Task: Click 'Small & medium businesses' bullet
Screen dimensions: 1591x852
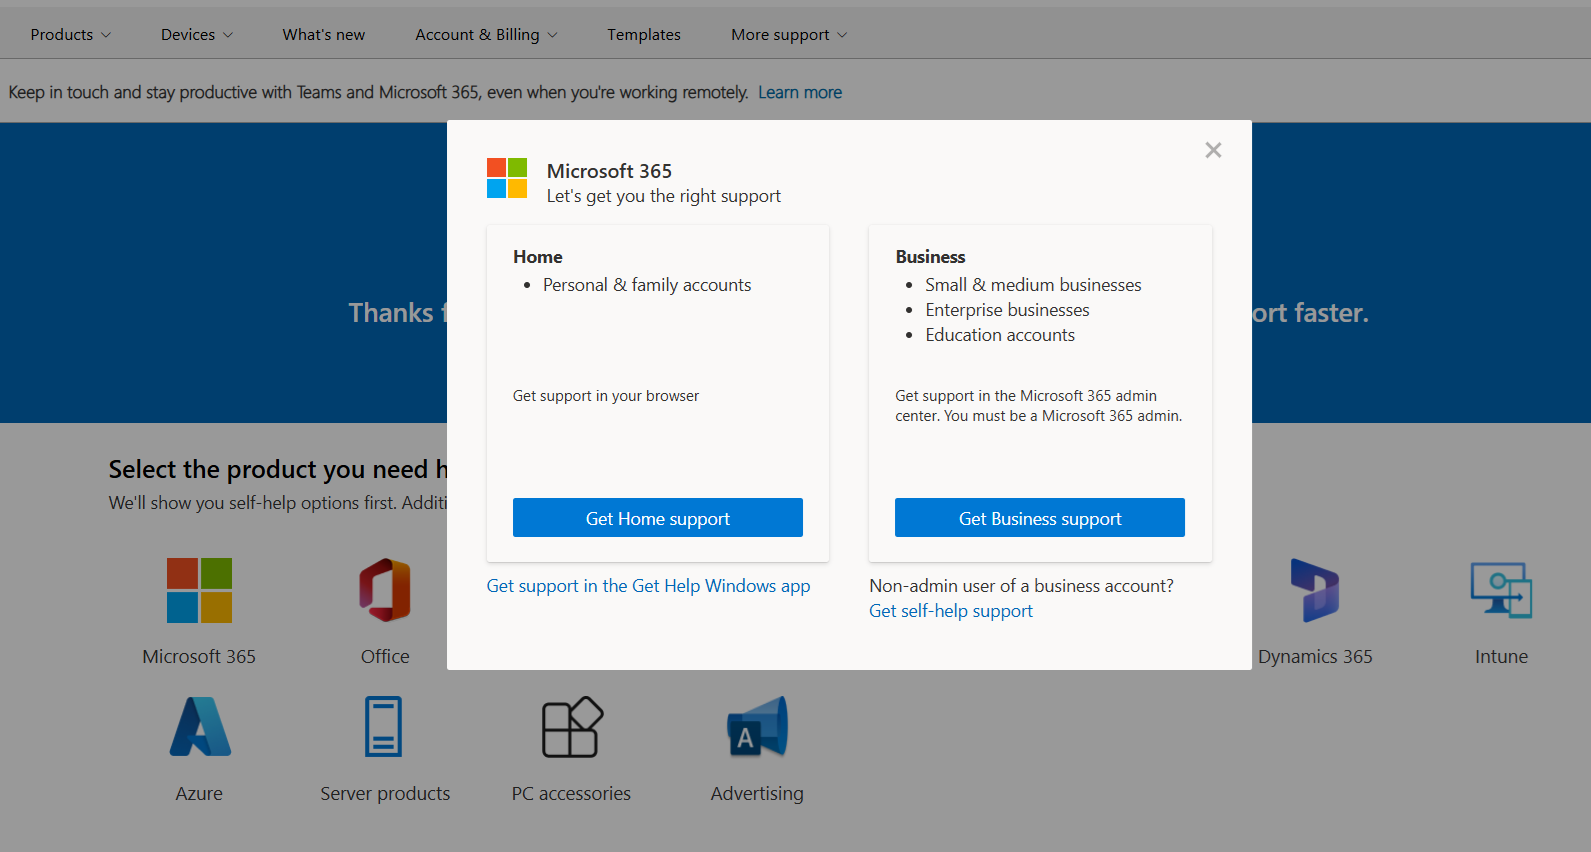Action: [1033, 285]
